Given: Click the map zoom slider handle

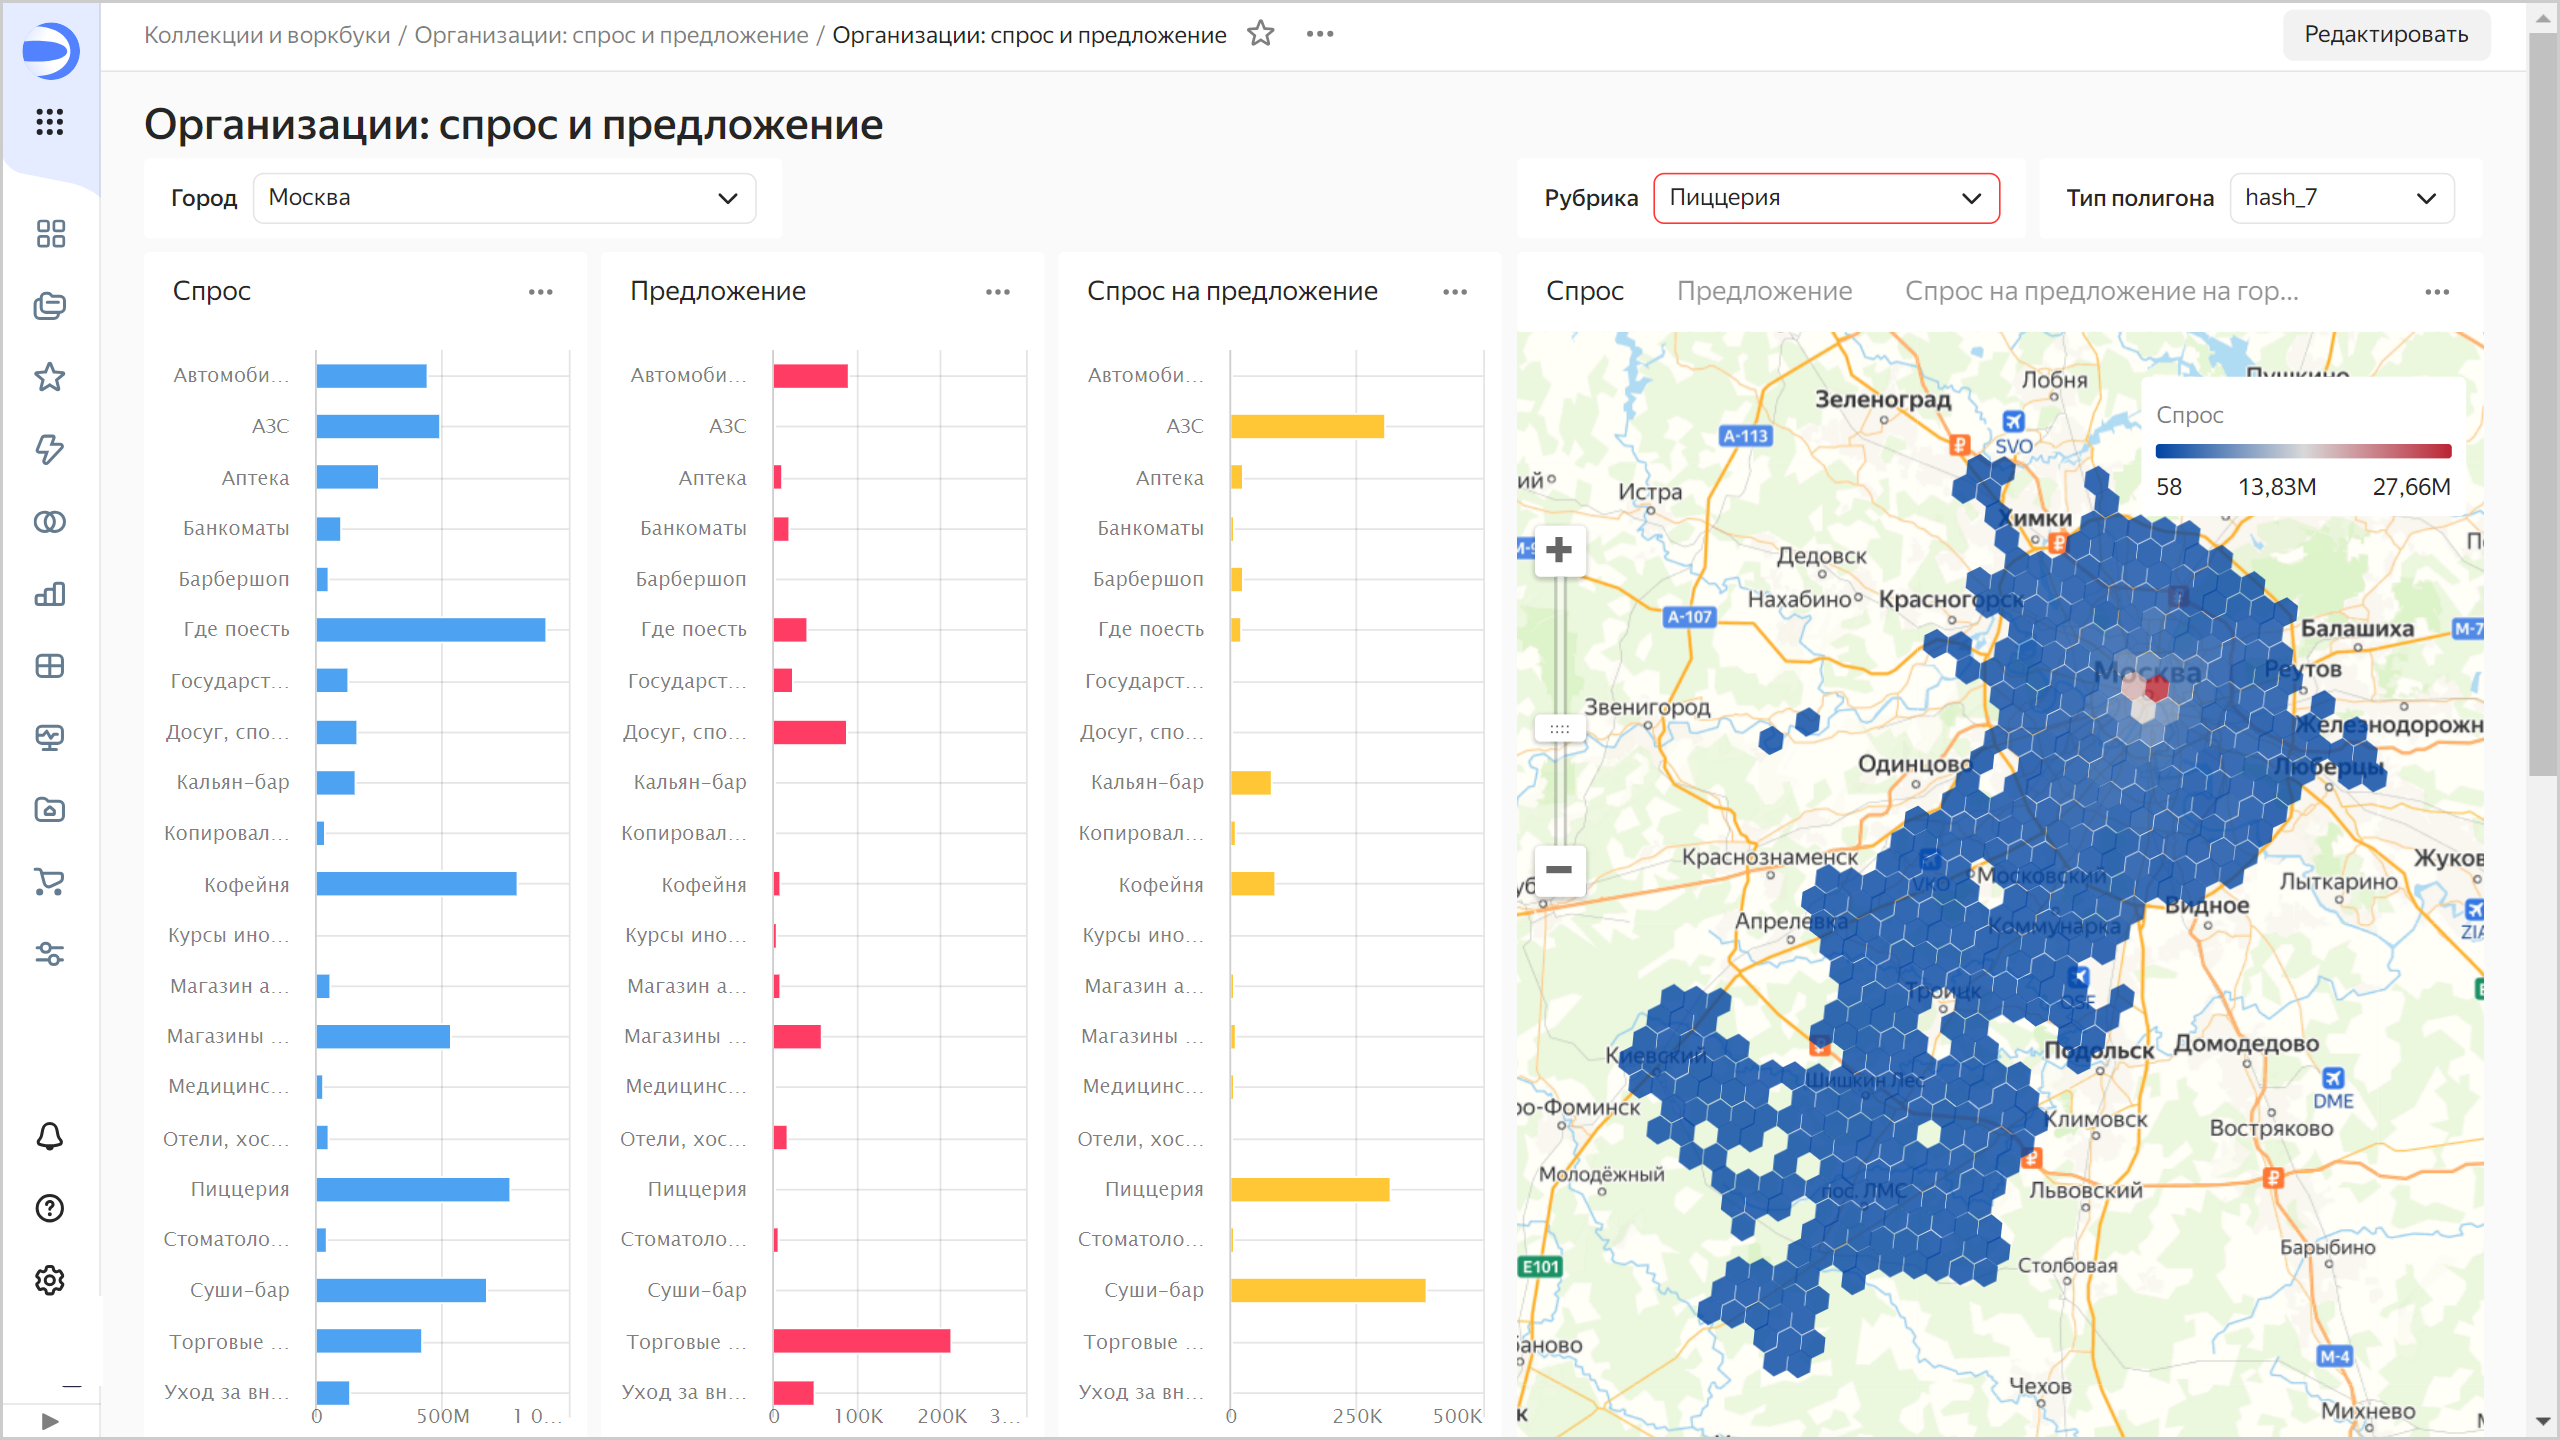Looking at the screenshot, I should point(1559,729).
